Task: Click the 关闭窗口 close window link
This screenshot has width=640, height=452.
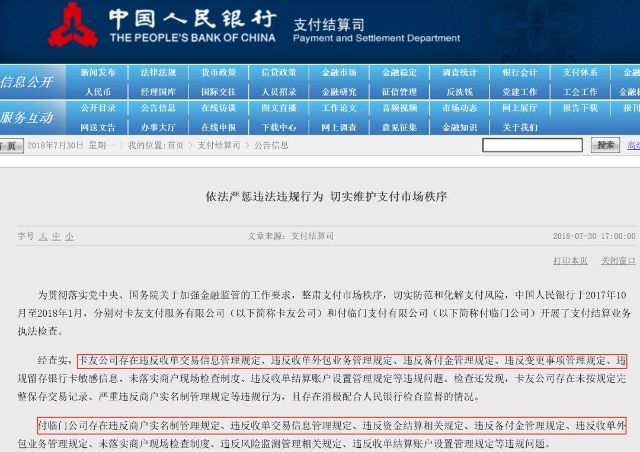Action: pos(618,261)
